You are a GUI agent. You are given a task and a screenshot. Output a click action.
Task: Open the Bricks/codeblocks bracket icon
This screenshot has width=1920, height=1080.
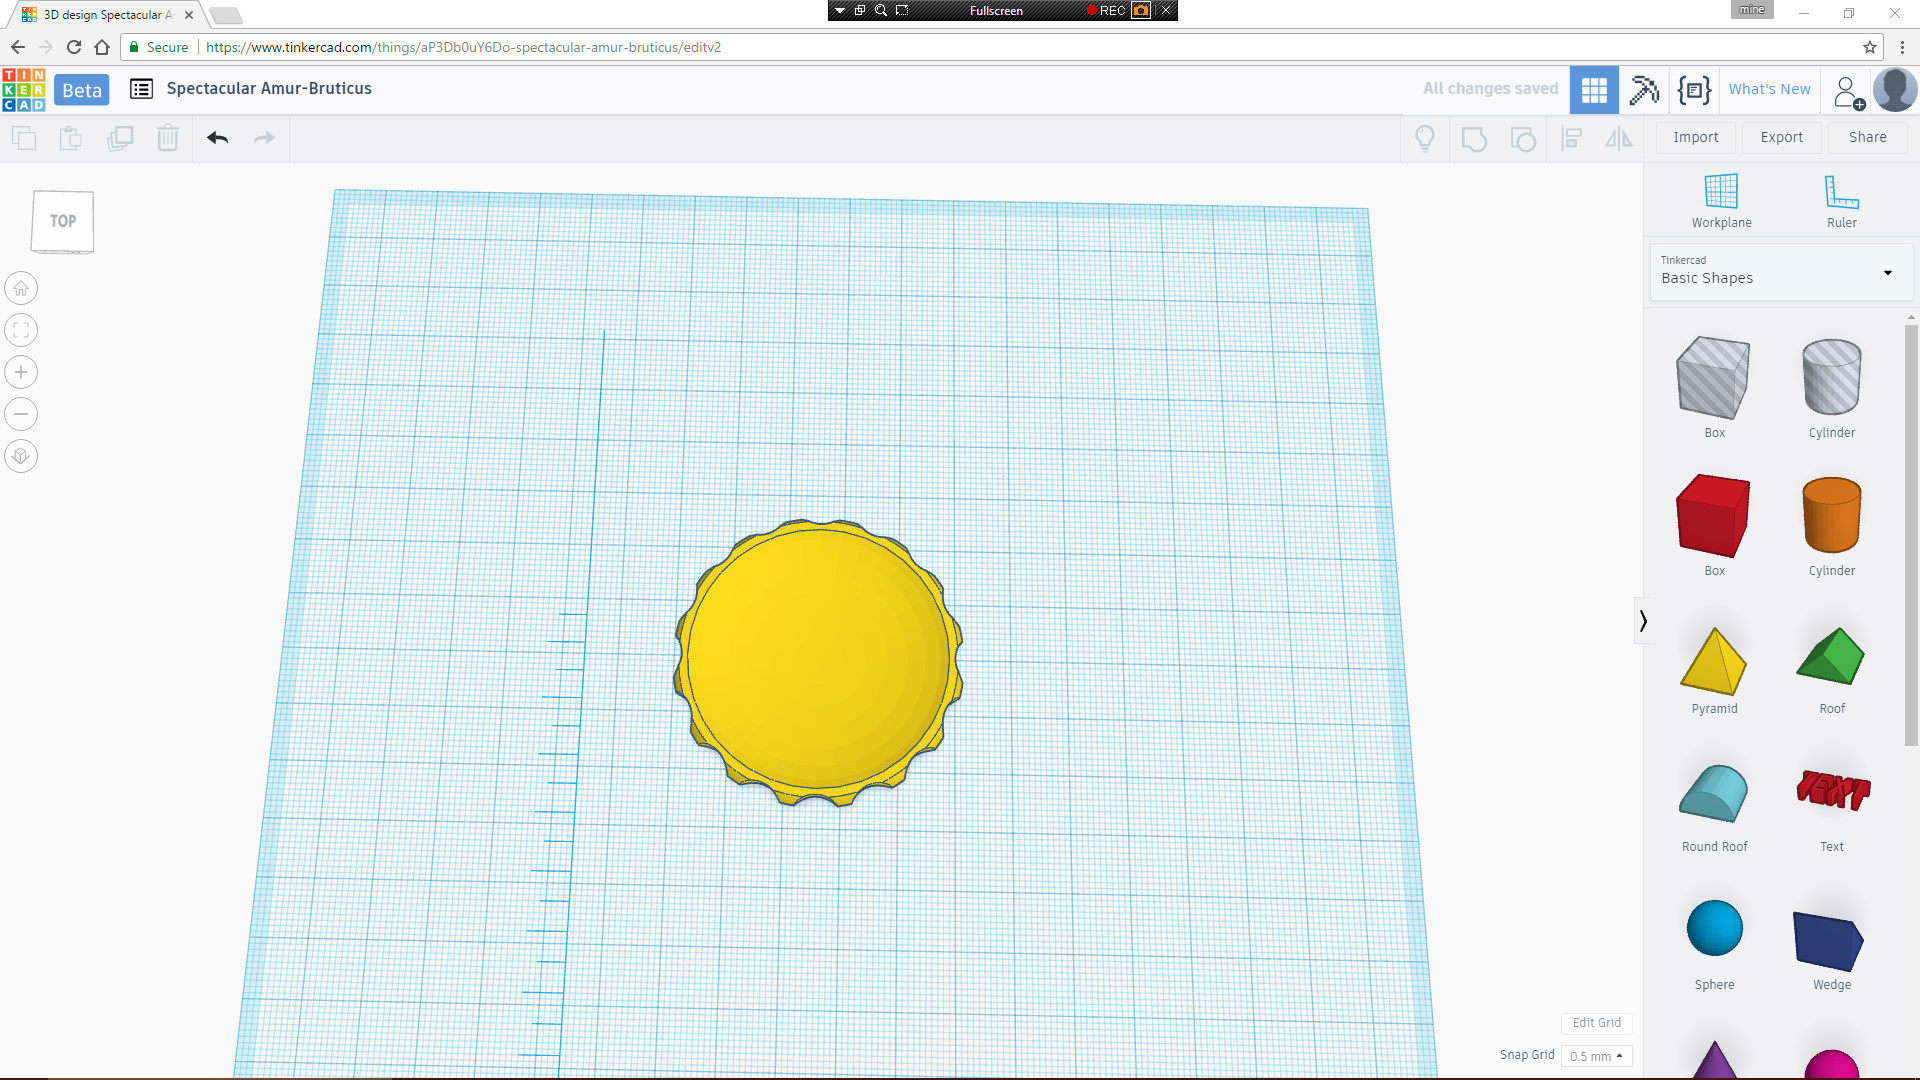1694,90
